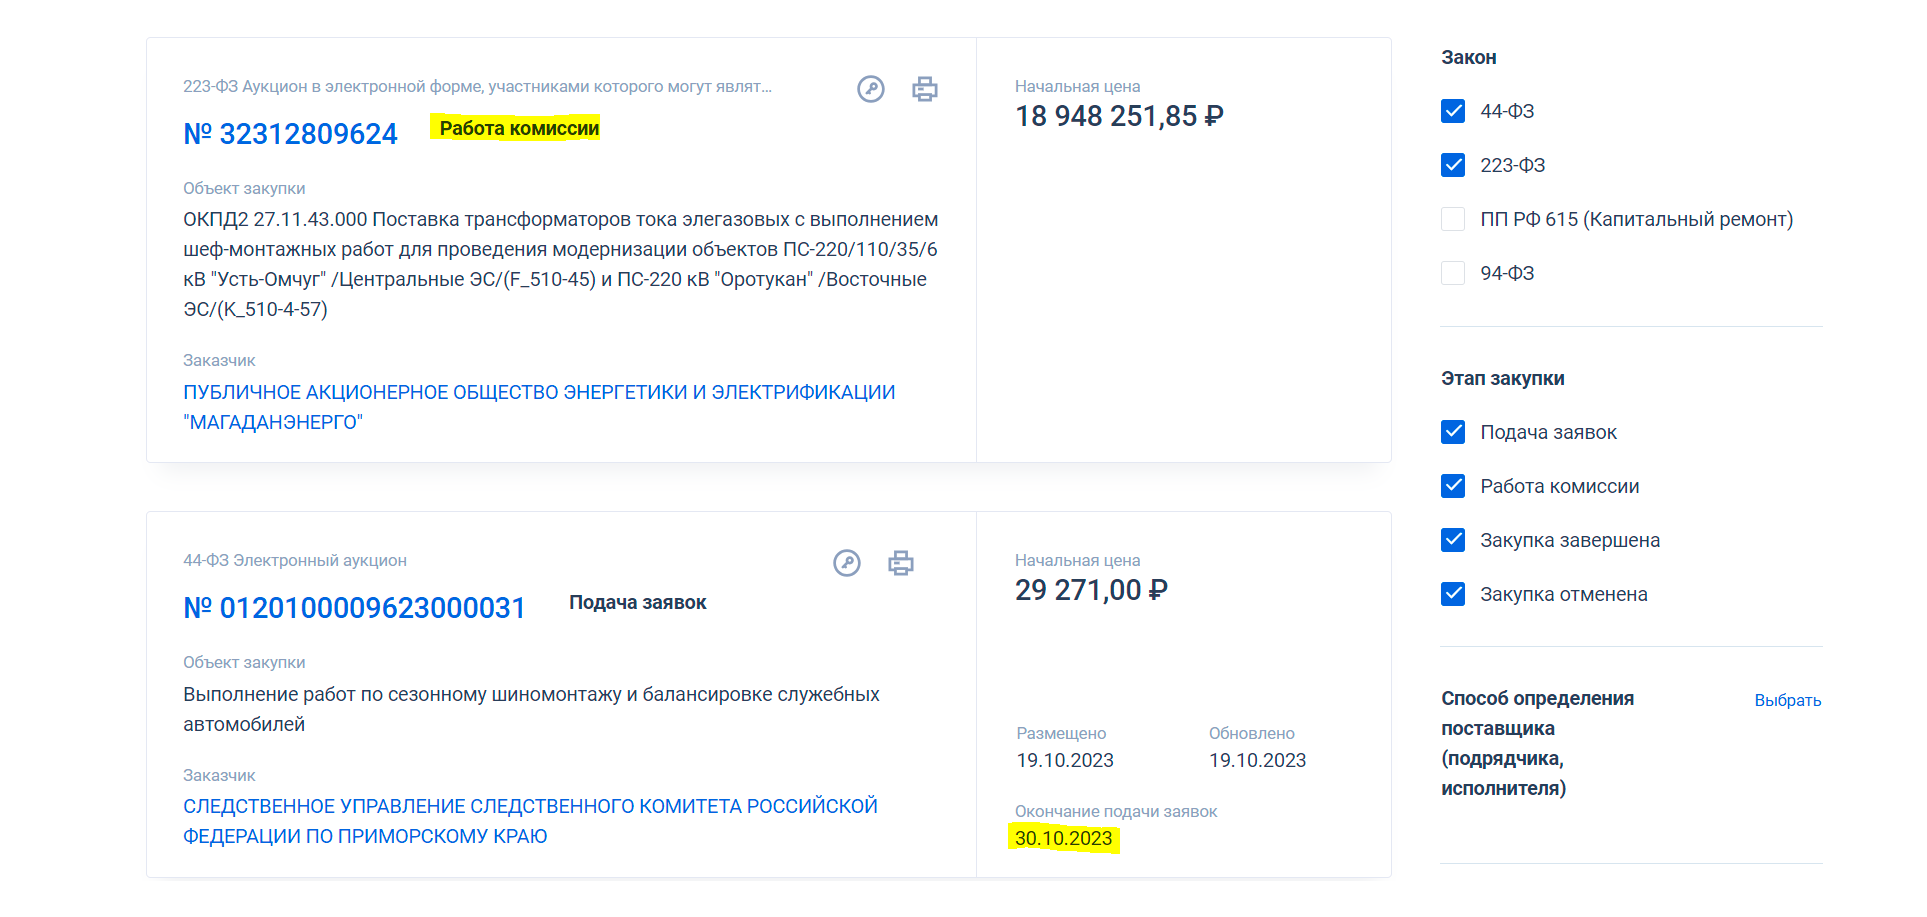Click the Подача заявок status on second card

[637, 603]
